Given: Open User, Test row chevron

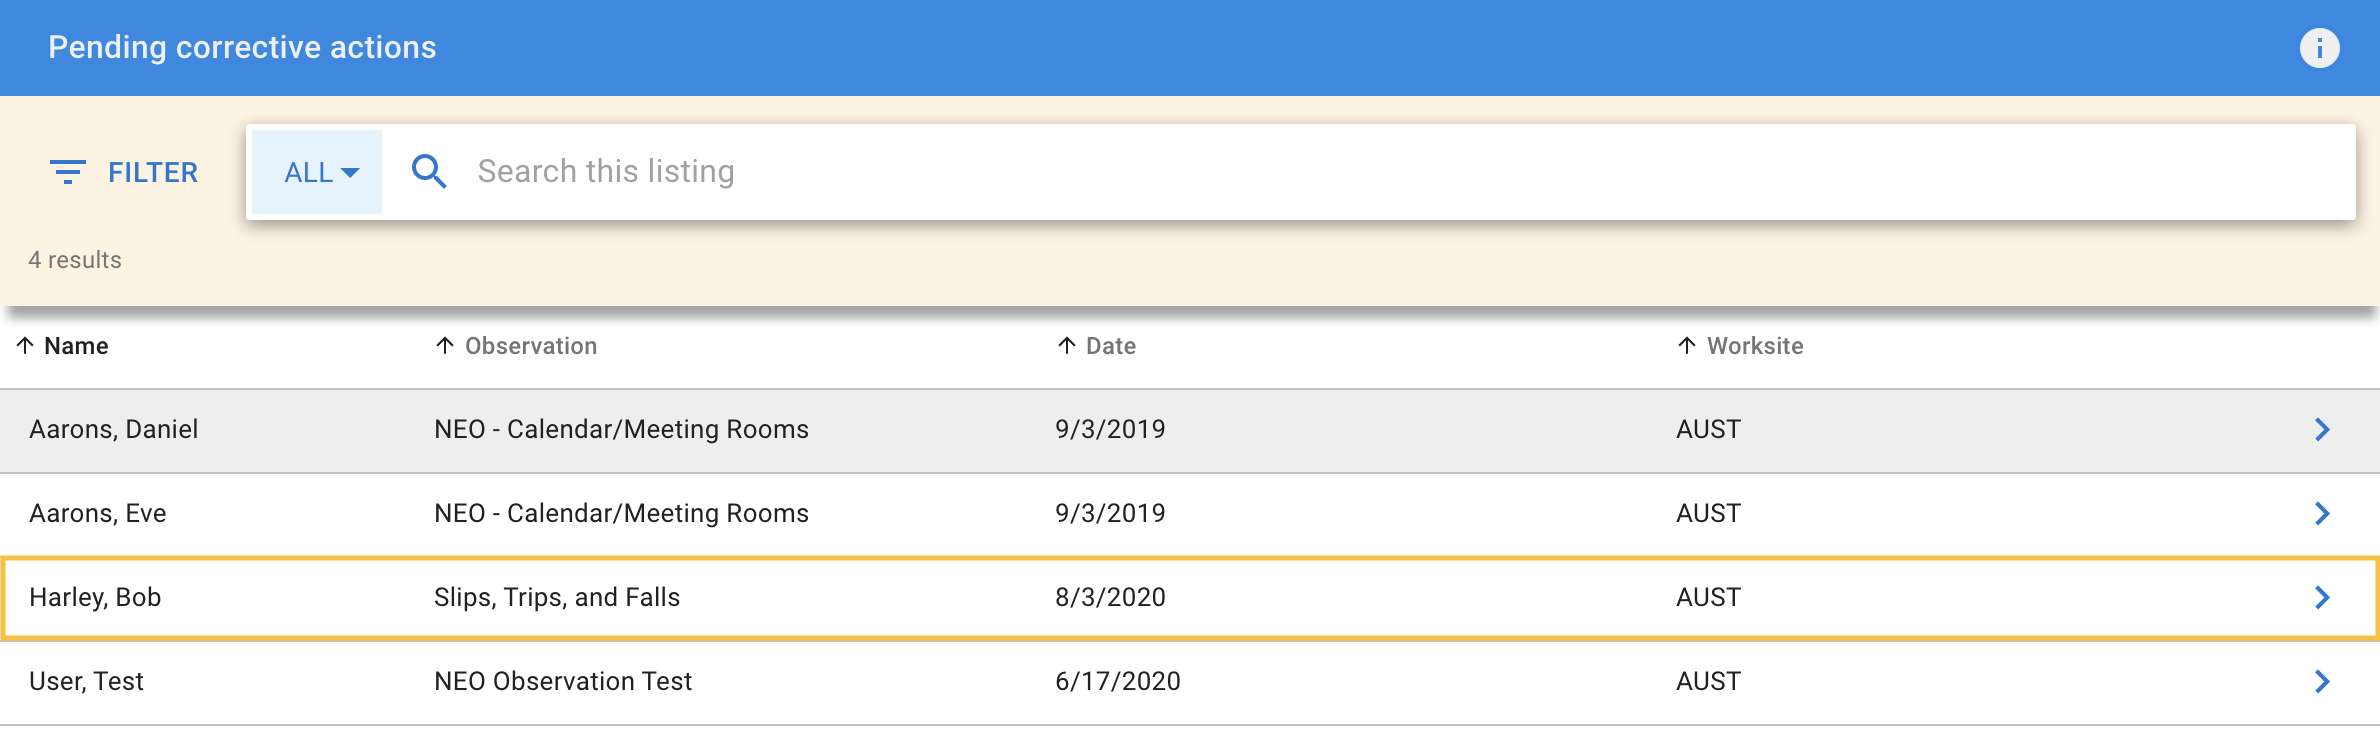Looking at the screenshot, I should (2322, 682).
